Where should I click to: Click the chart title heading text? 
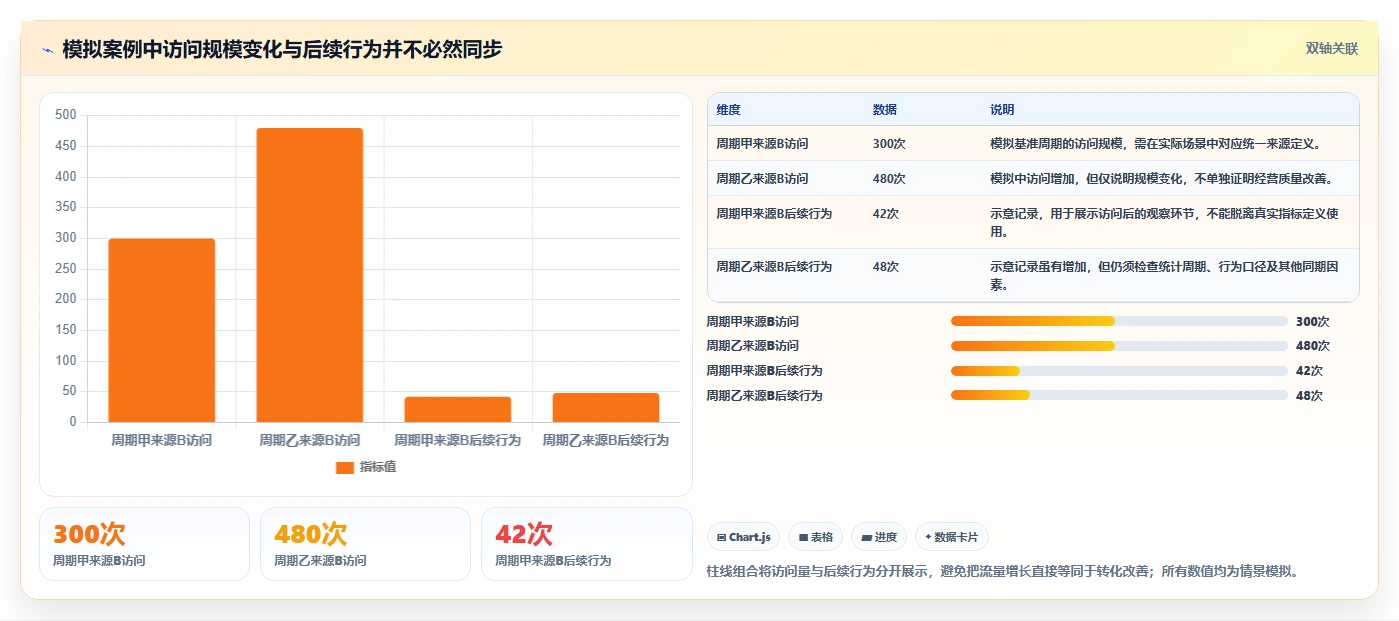(x=282, y=49)
